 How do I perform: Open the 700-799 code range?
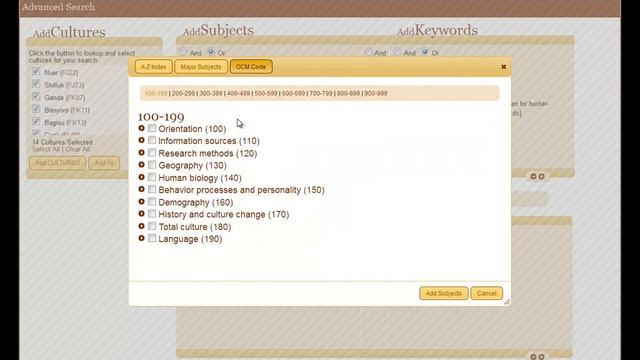coord(321,93)
